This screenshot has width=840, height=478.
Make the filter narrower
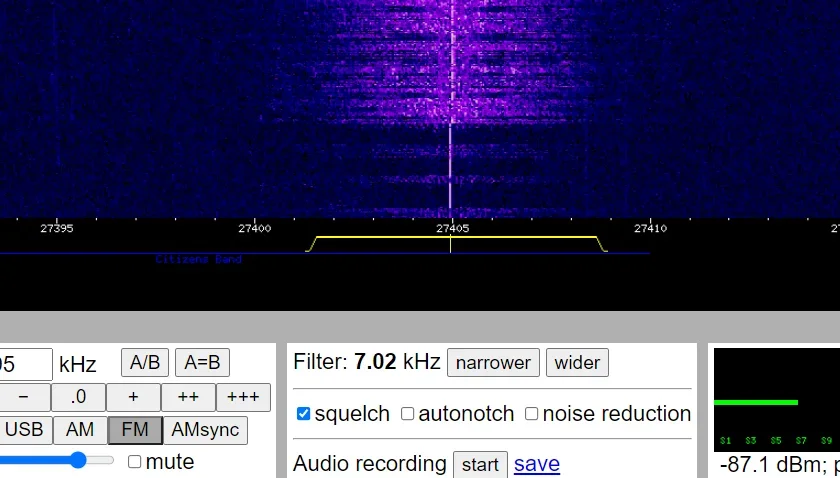click(493, 363)
